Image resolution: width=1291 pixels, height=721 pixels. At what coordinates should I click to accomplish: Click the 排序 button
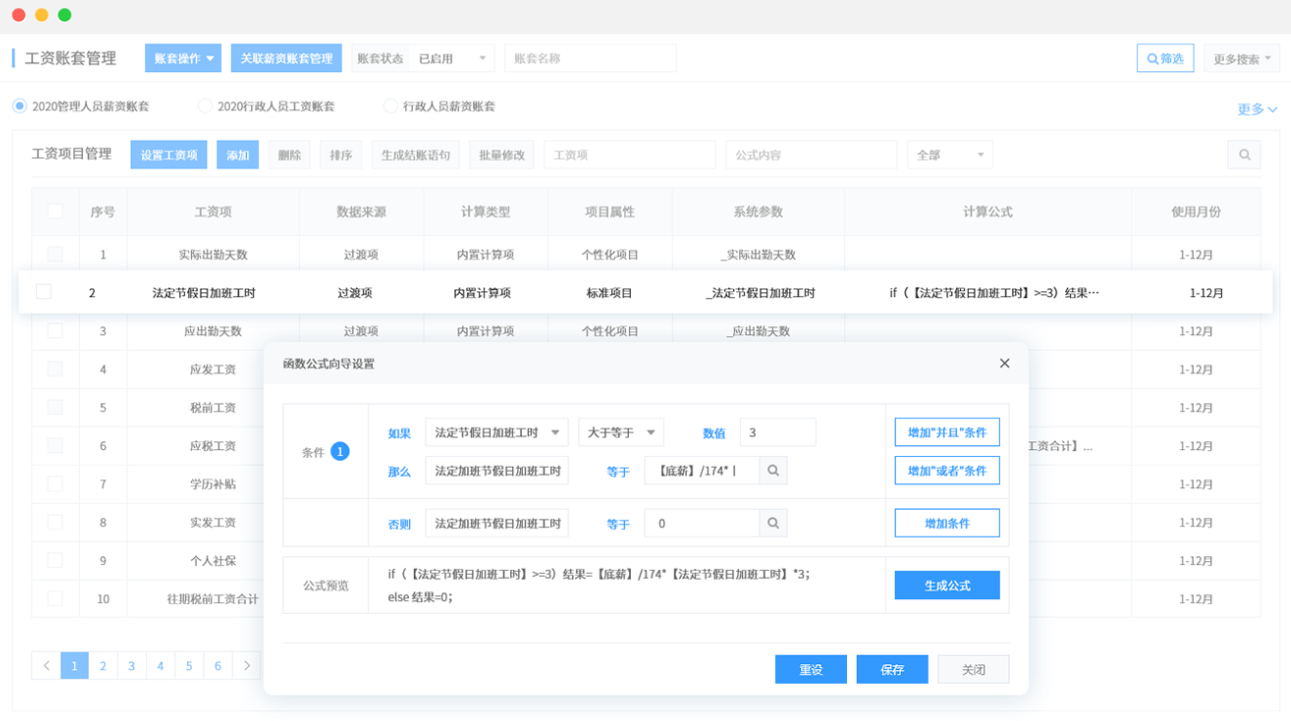point(341,155)
